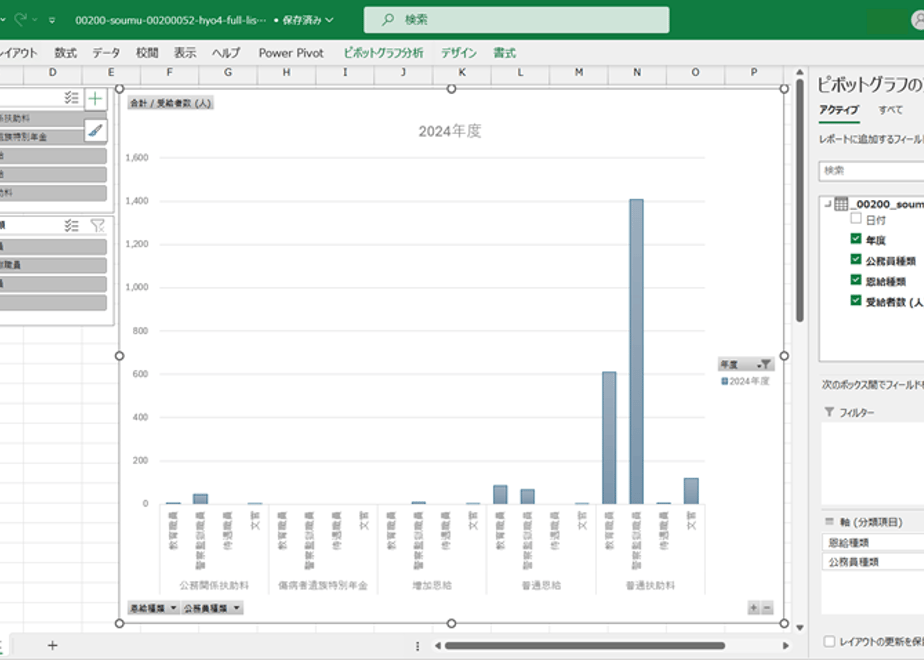Click the funnel icon beside フィルター

click(x=829, y=412)
